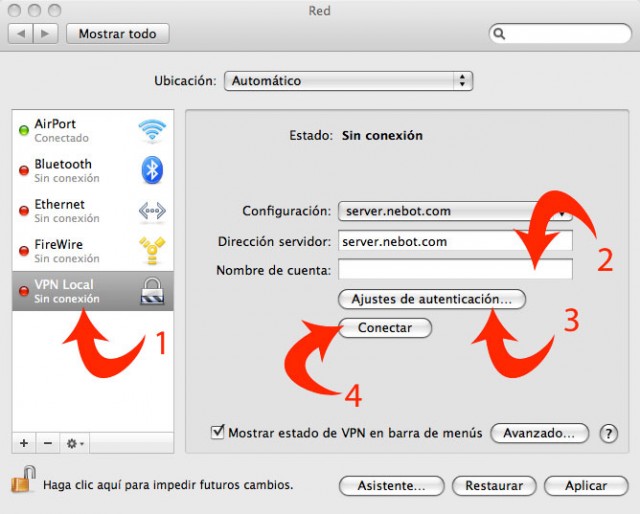640x514 pixels.
Task: Open the Avanzado options
Action: 539,433
